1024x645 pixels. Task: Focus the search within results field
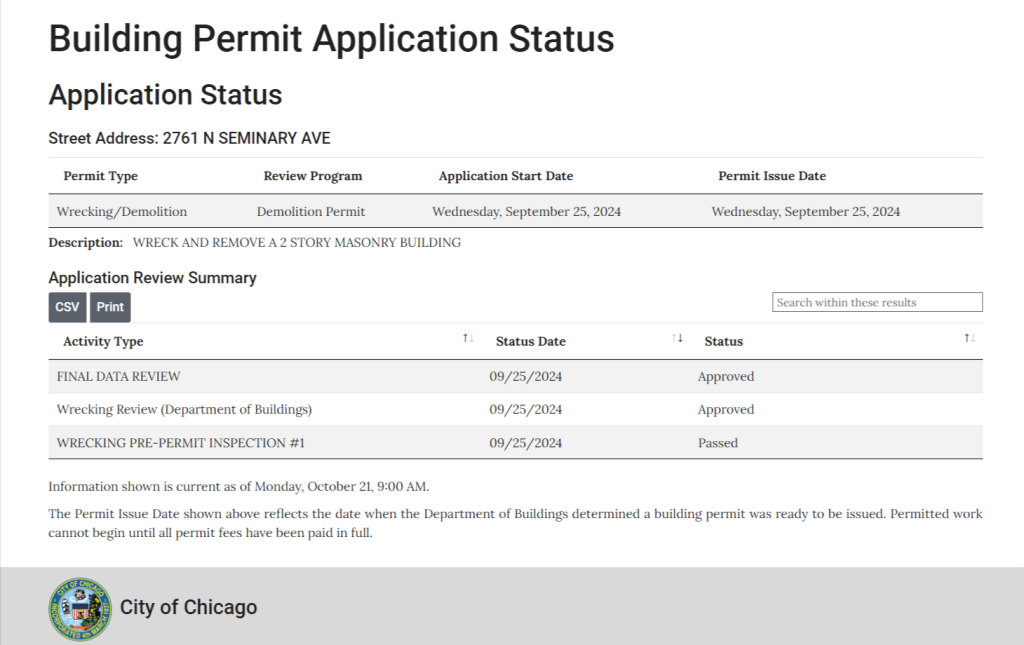tap(877, 302)
